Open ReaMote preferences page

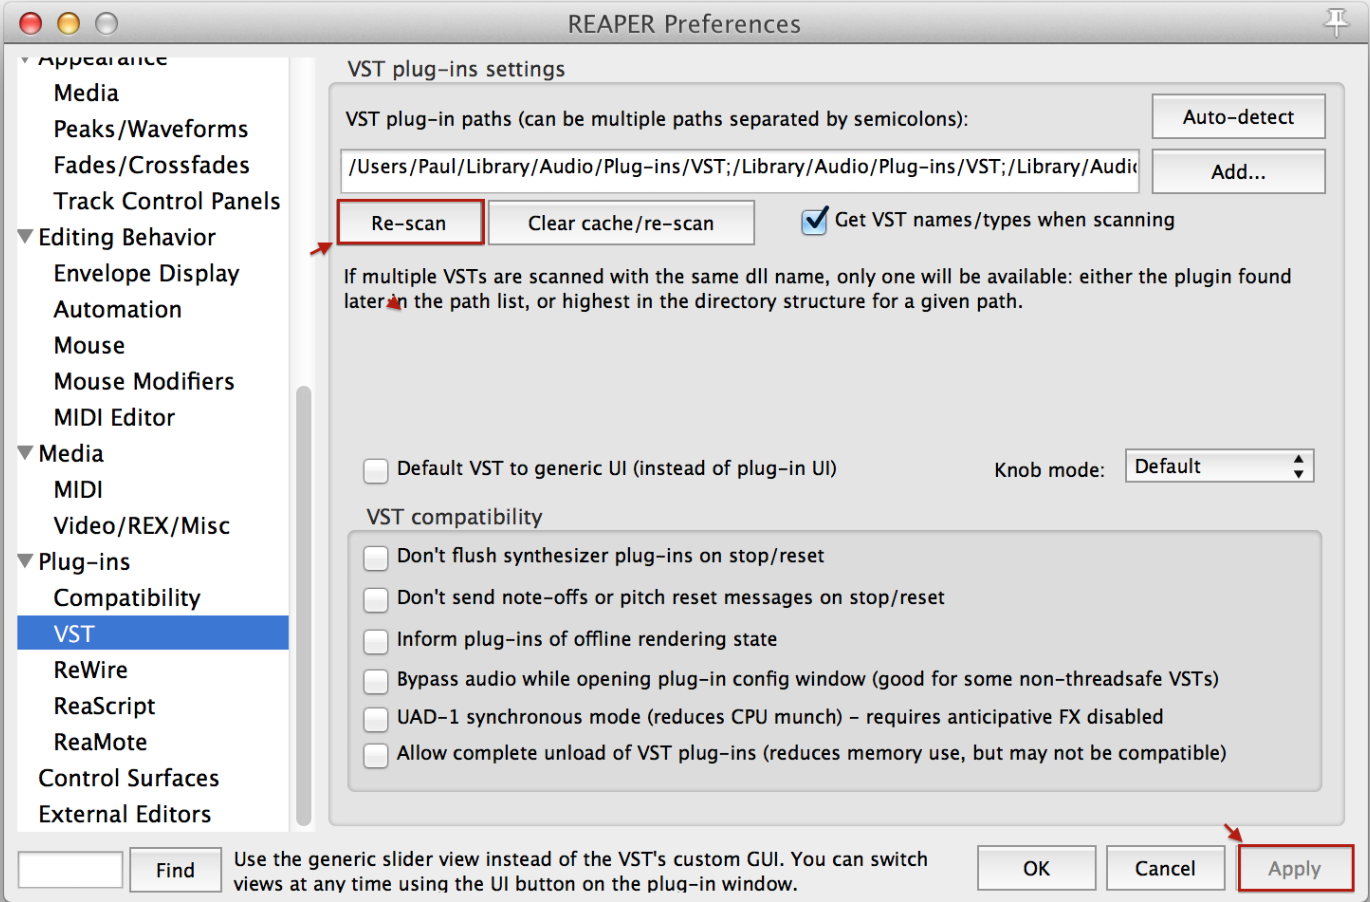[100, 741]
